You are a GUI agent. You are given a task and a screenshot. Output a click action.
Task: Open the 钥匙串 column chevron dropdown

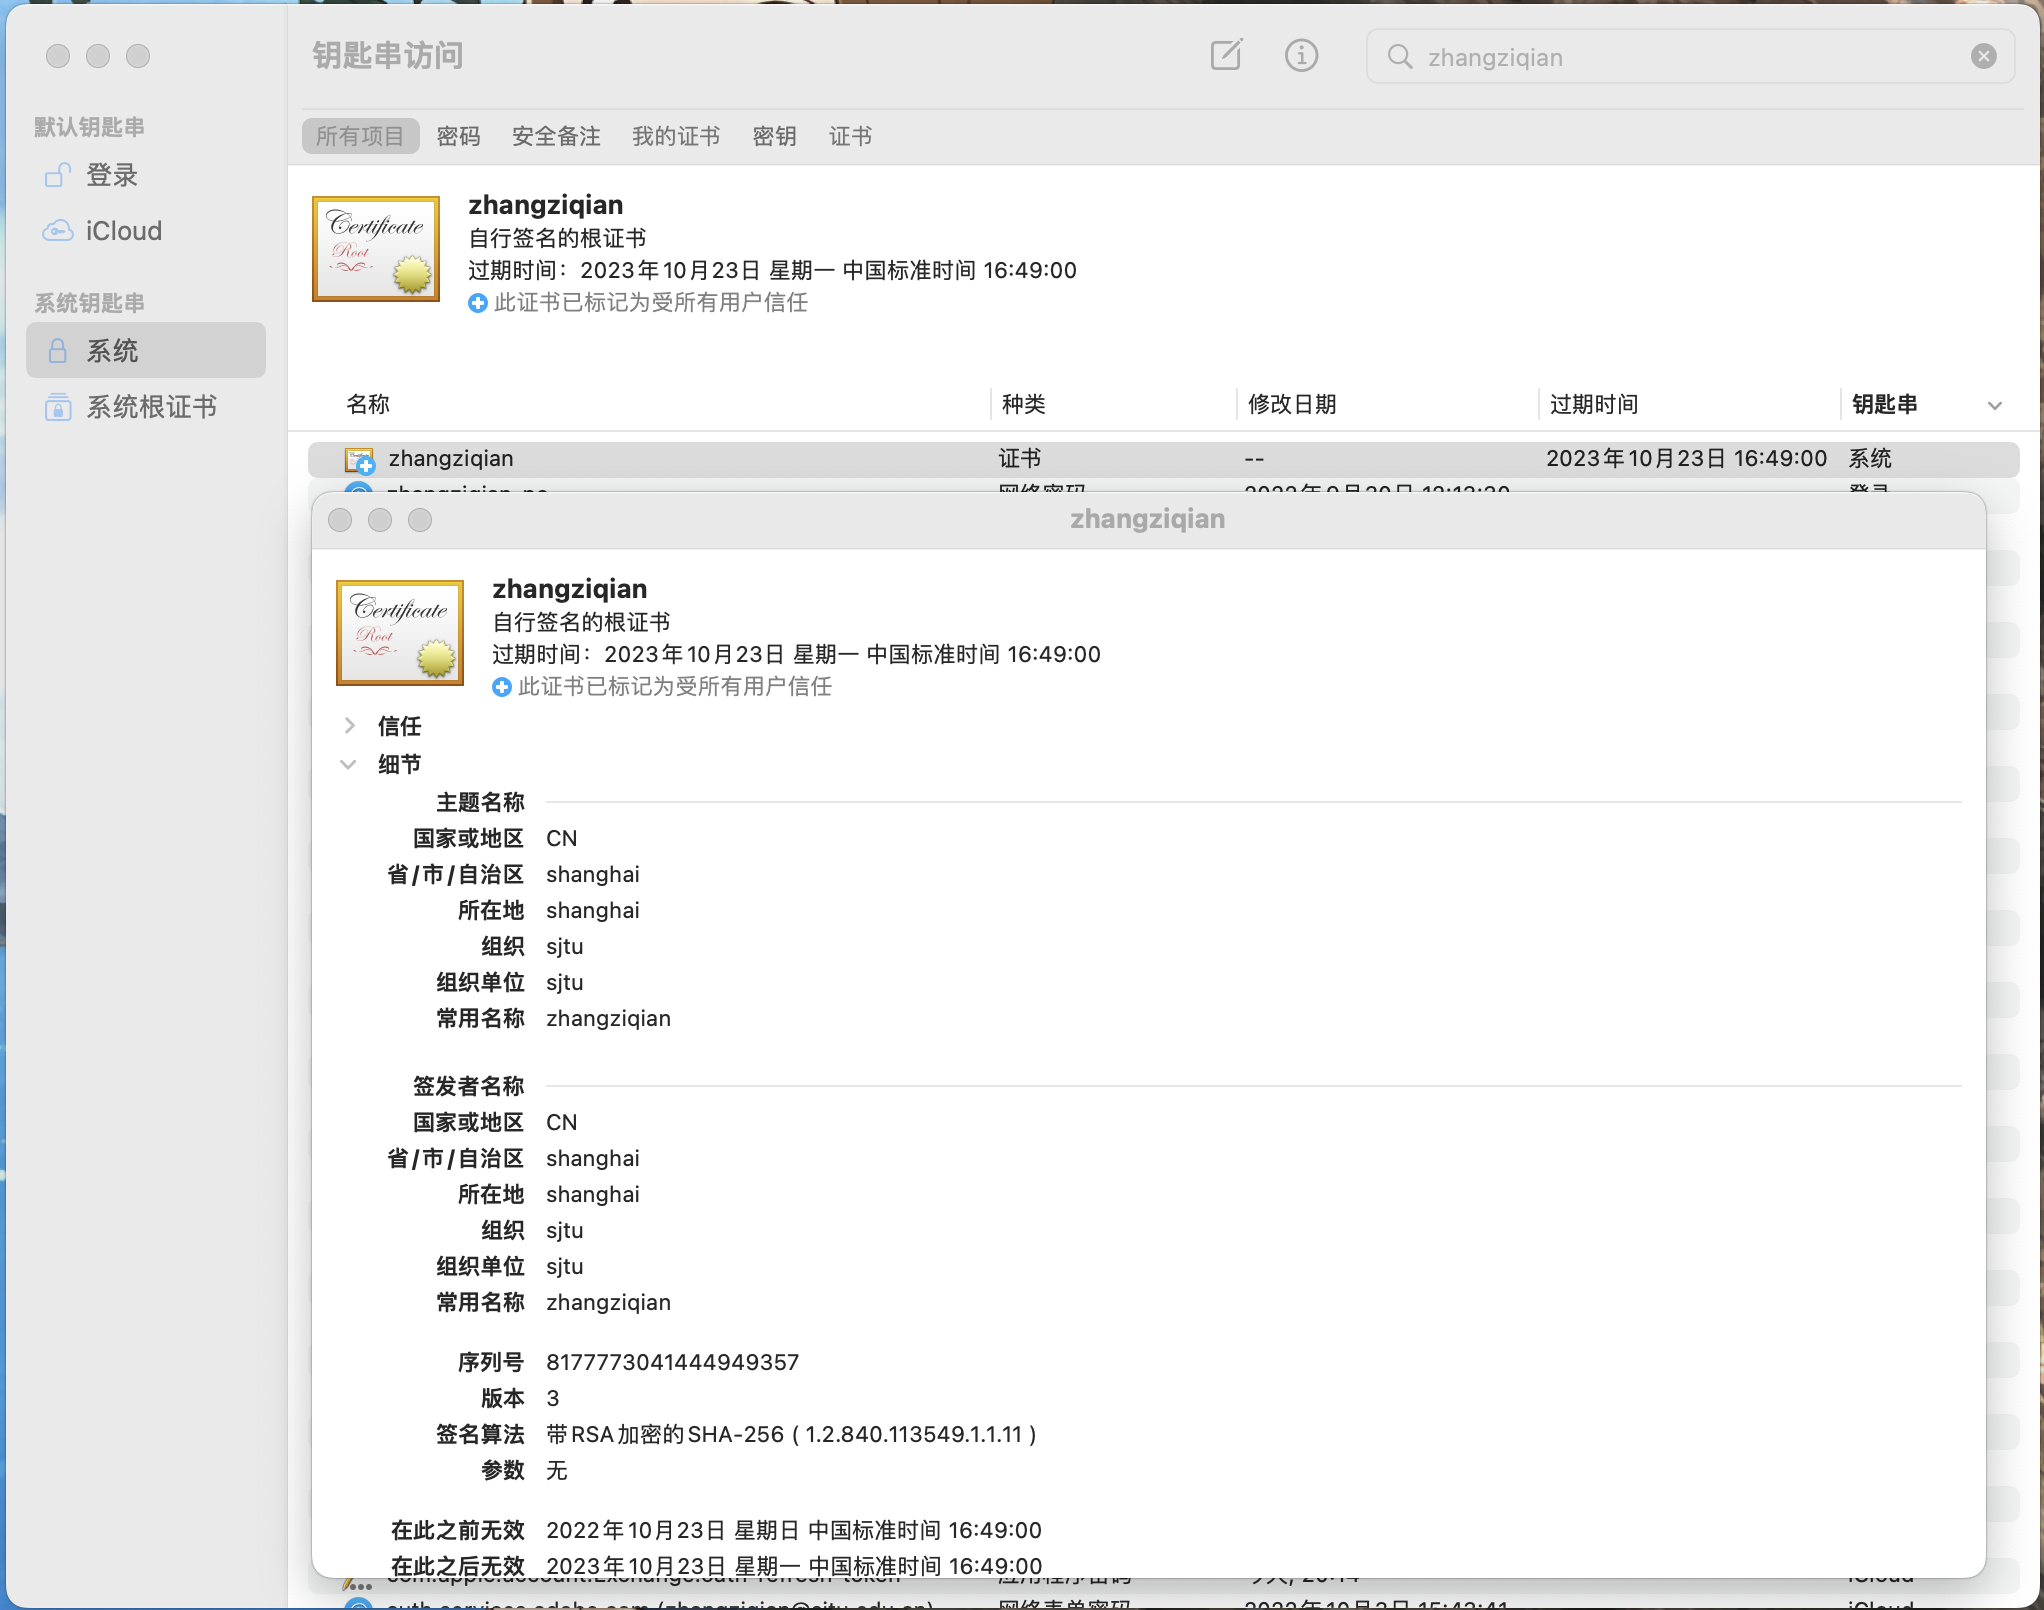1996,404
